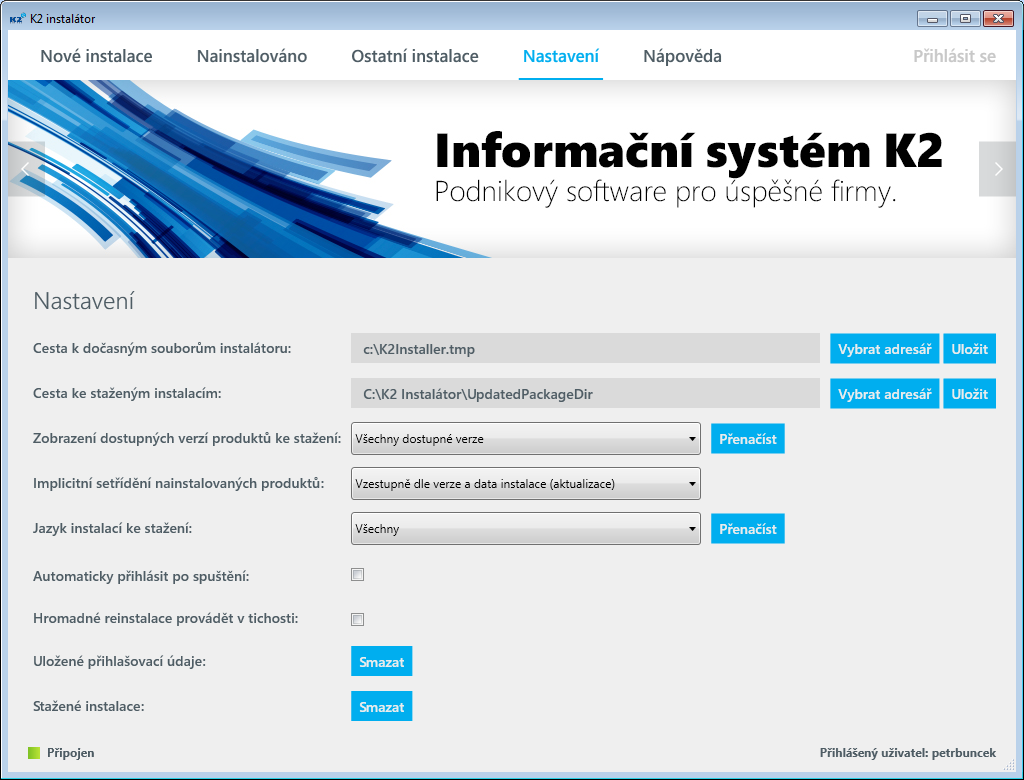
Task: Go to next banner slide arrow
Action: 997,169
